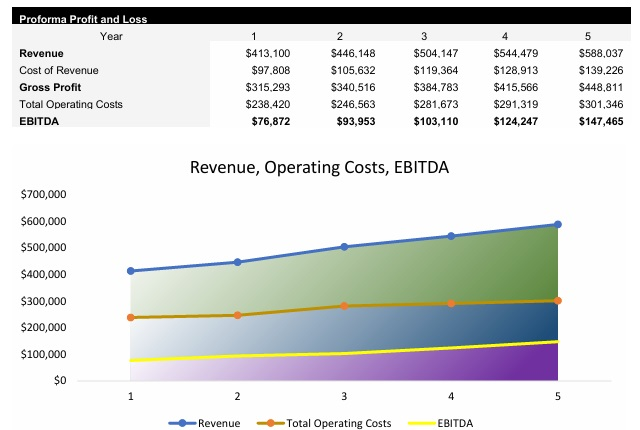This screenshot has width=640, height=430.
Task: Click the yellow EBITDA legend entry
Action: [x=452, y=423]
